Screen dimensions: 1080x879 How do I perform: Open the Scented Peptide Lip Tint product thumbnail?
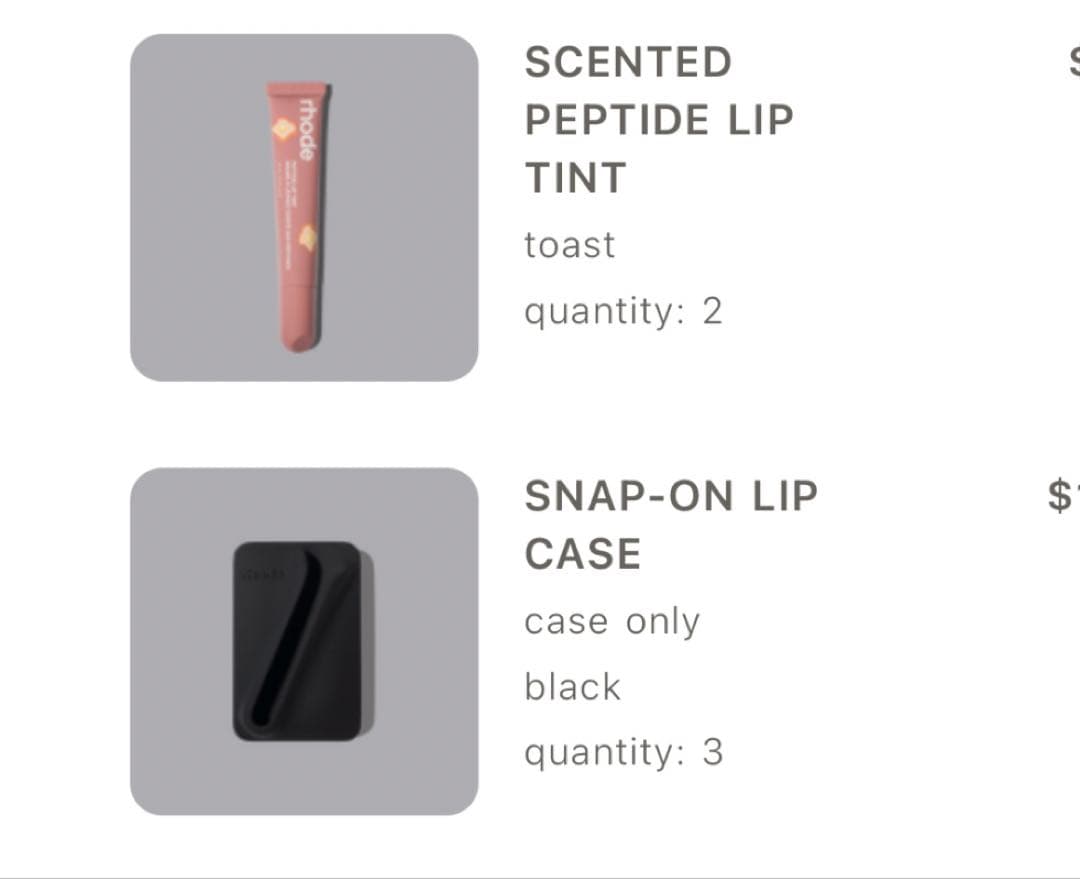point(304,208)
